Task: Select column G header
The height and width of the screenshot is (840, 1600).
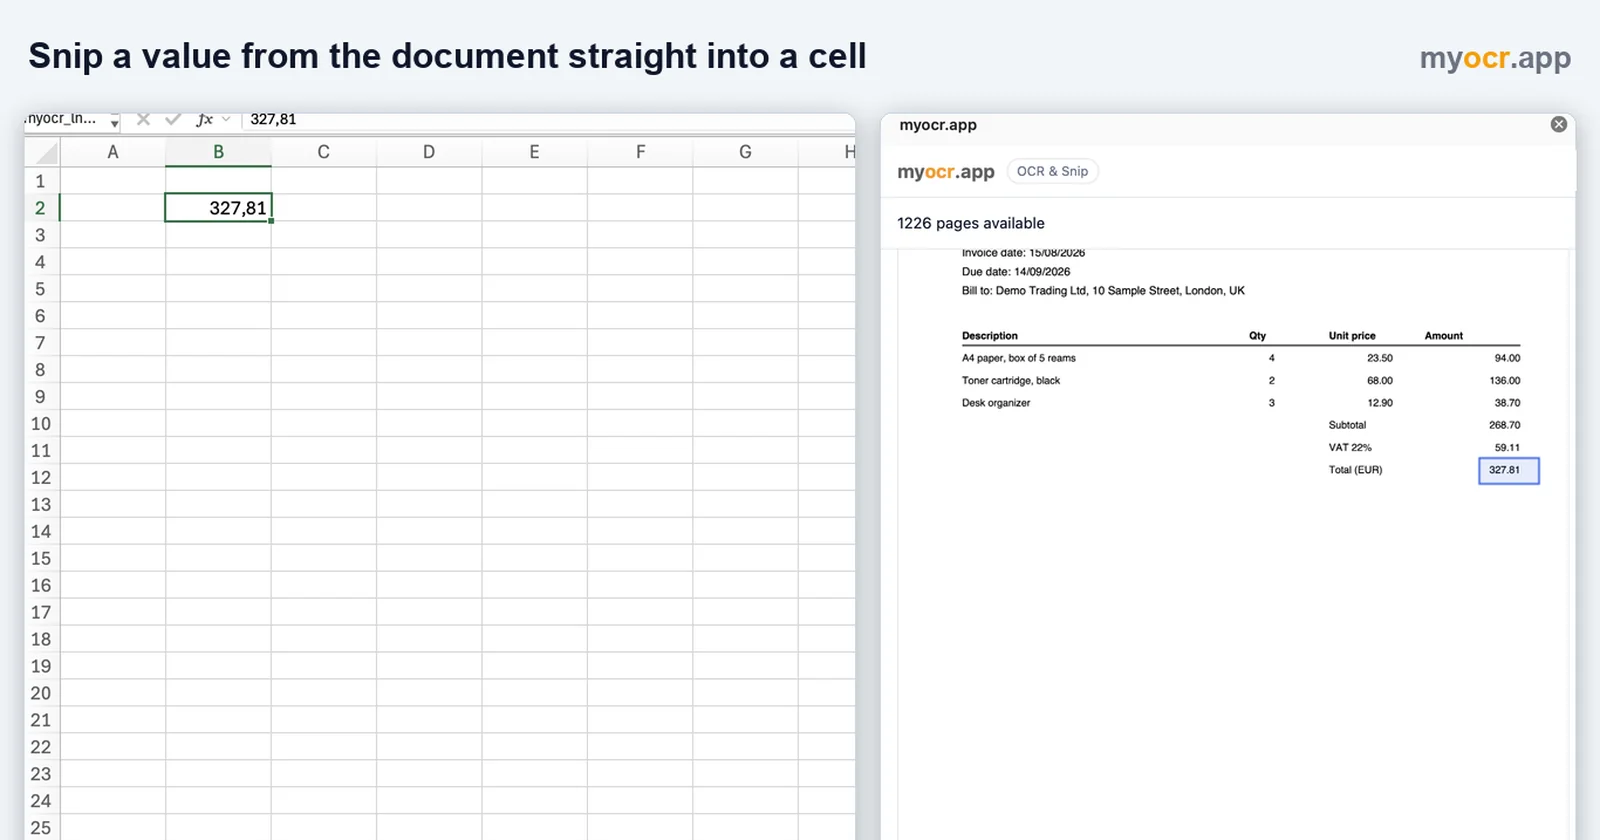Action: (745, 152)
